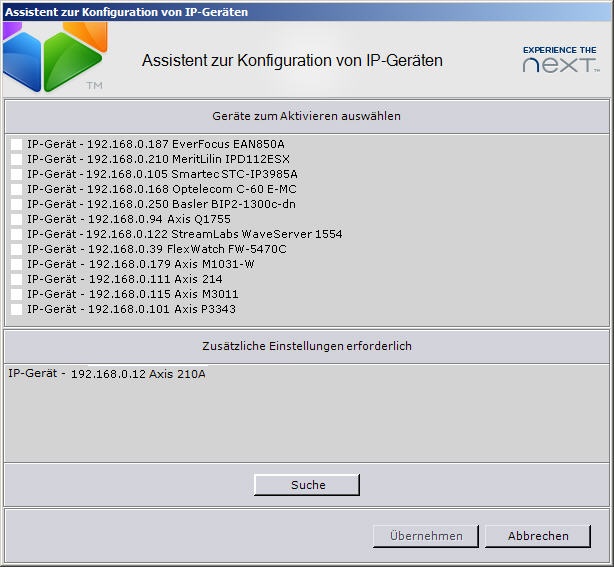Click the Experience the Next logo
Viewport: 614px width, 567px height.
[x=561, y=60]
